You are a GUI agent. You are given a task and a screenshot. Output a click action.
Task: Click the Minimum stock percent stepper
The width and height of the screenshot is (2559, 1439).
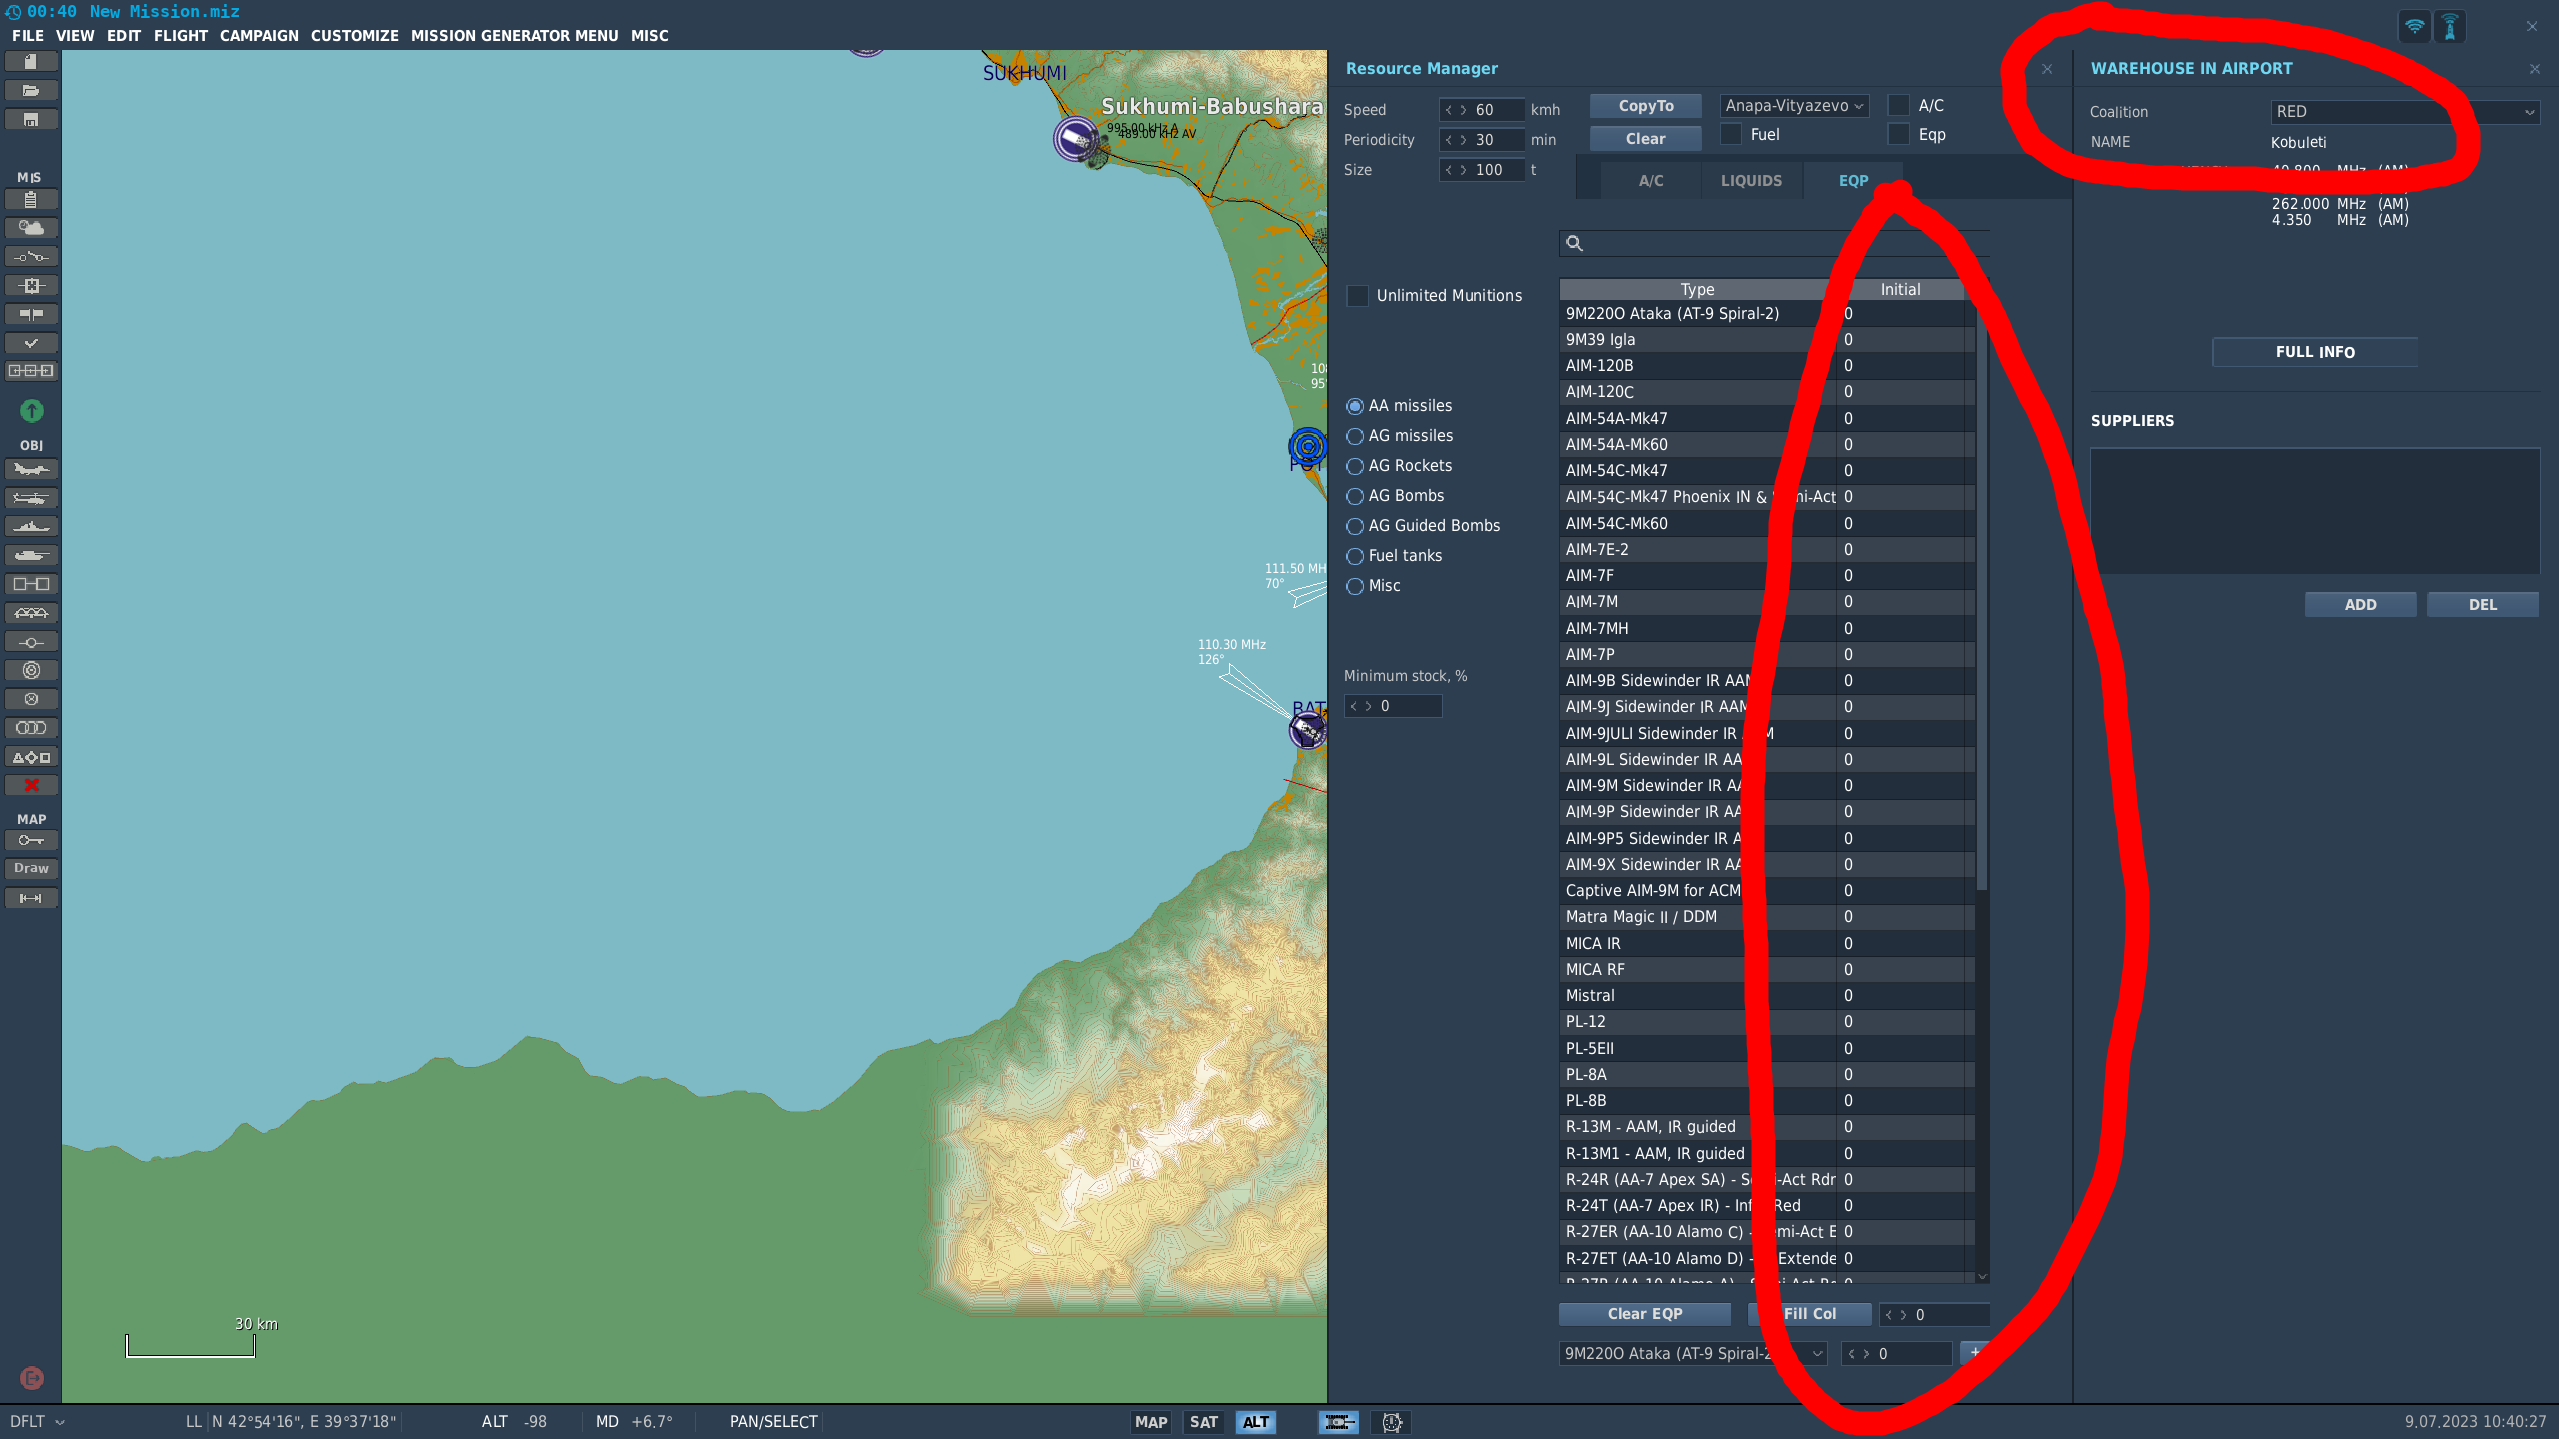pyautogui.click(x=1361, y=706)
